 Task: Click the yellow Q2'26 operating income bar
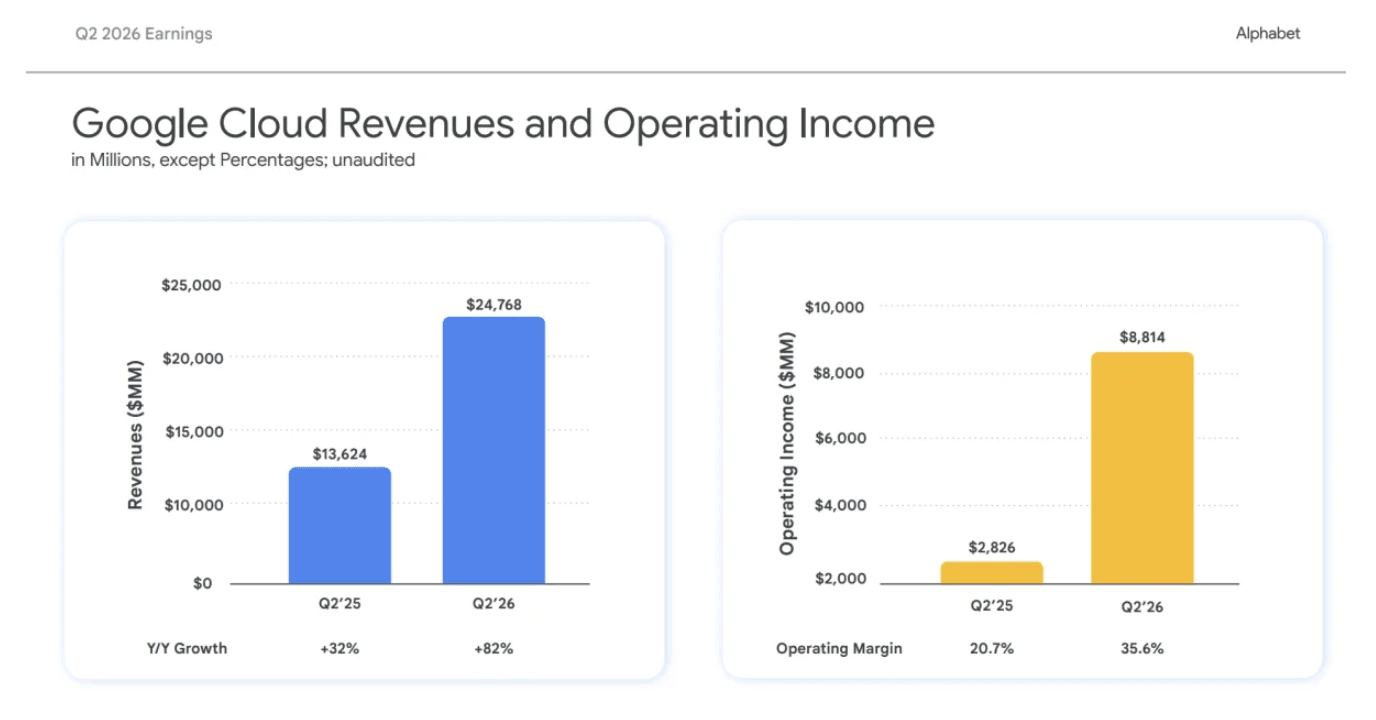point(1142,468)
